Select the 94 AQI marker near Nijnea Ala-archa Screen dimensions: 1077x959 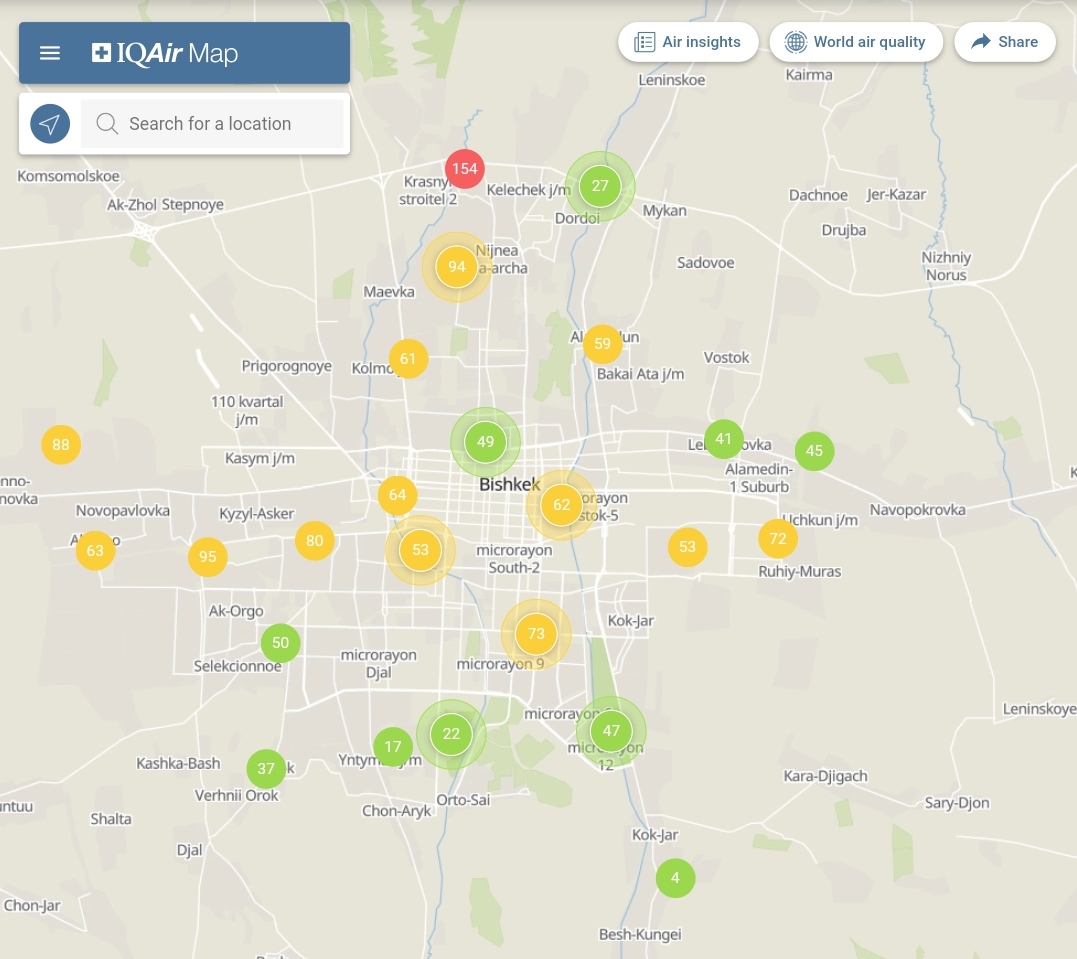pyautogui.click(x=456, y=266)
